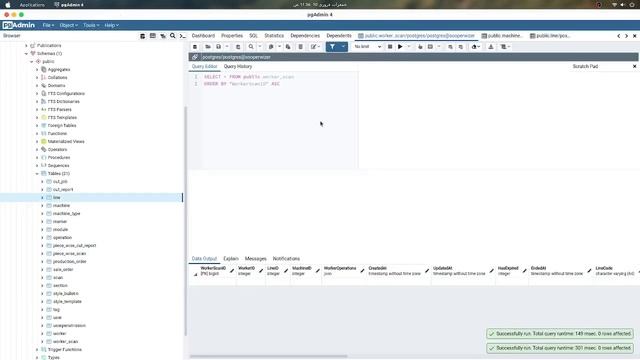Switch to the public.machine query tab

pos(502,36)
